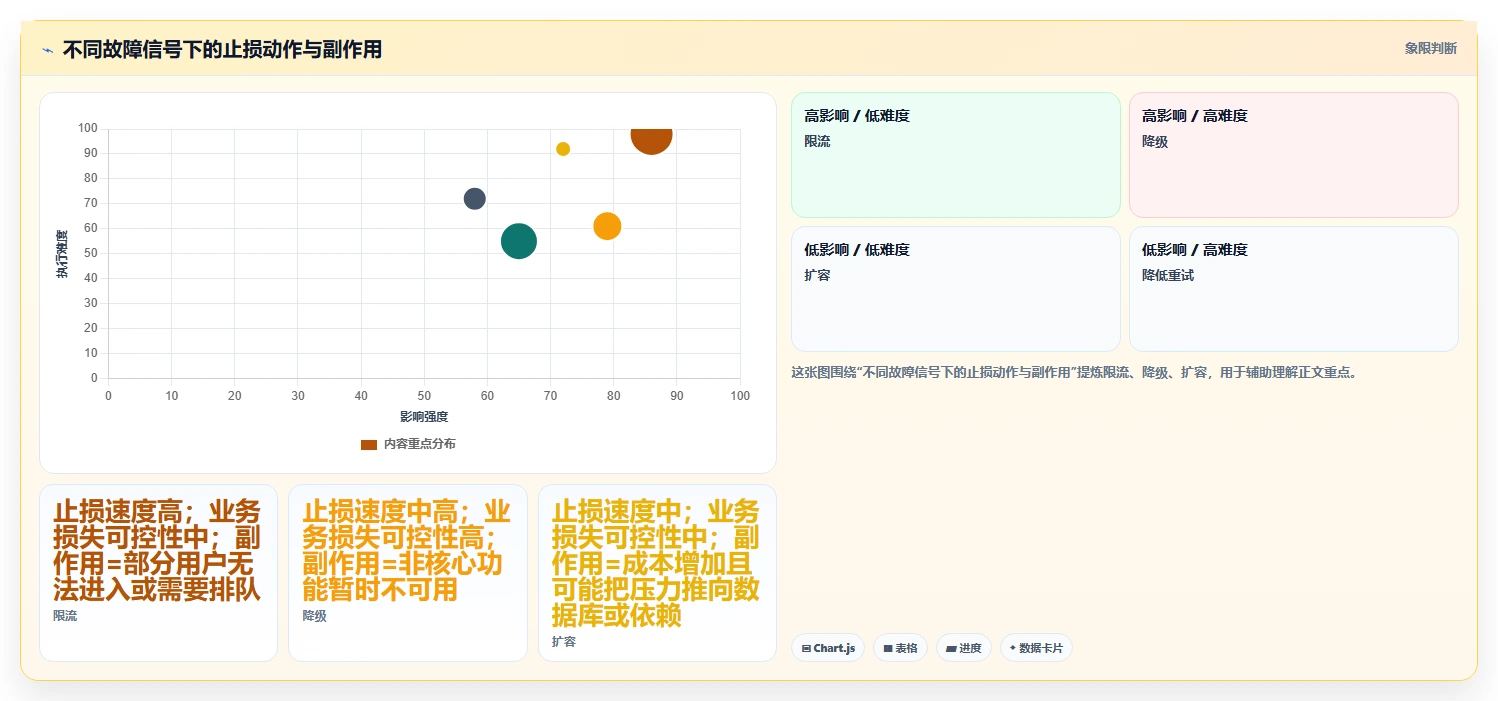Click the 执行难度 y-axis title
This screenshot has height=701, width=1498.
click(62, 254)
